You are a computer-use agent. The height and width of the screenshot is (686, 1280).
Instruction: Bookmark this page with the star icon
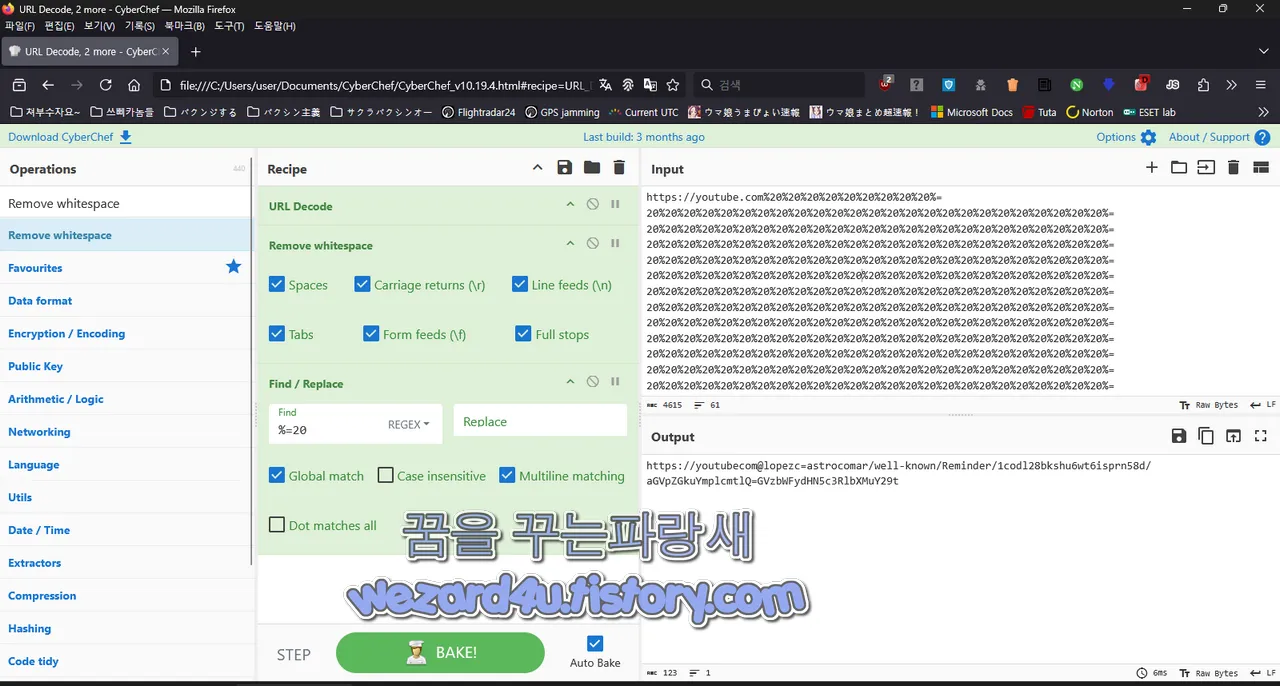[x=673, y=85]
